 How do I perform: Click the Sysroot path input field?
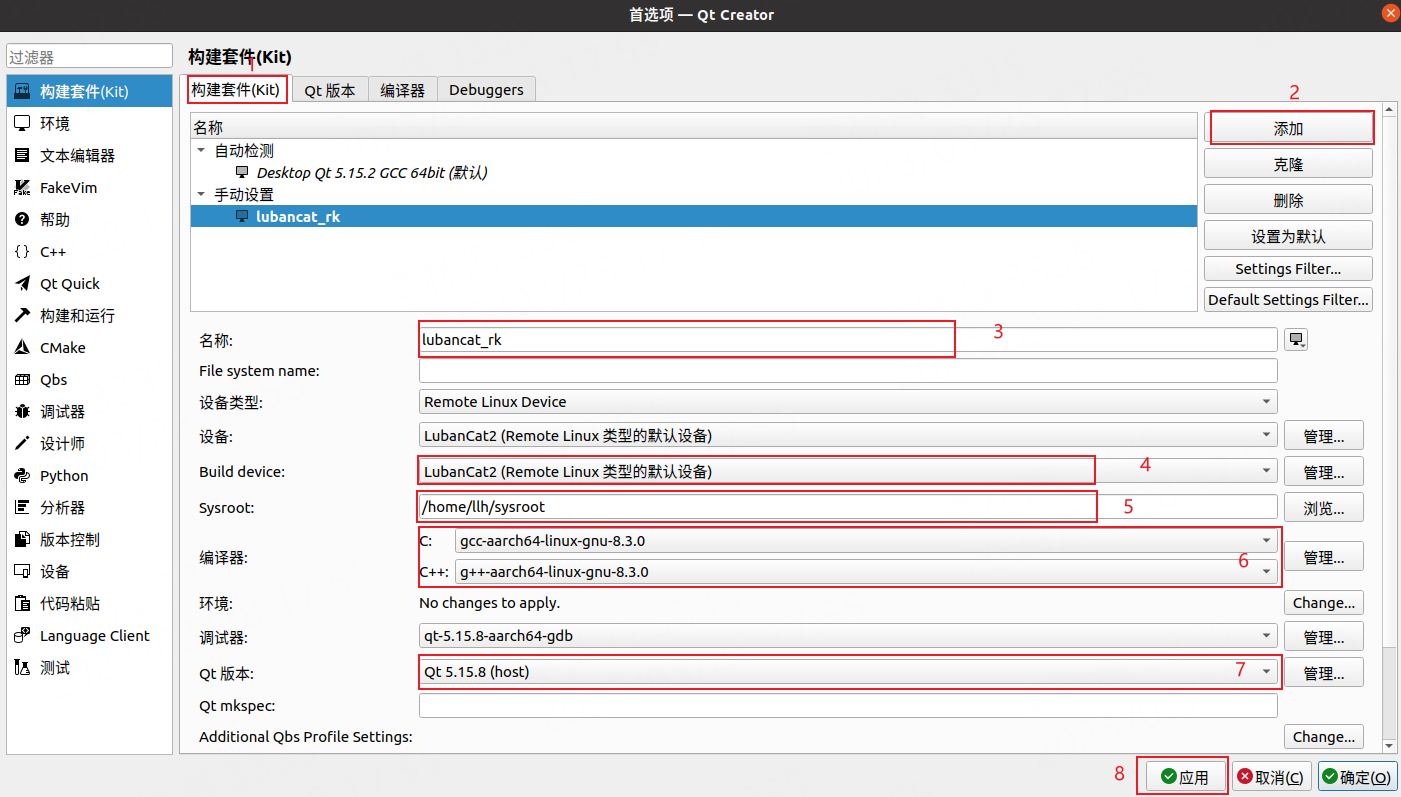click(x=848, y=507)
